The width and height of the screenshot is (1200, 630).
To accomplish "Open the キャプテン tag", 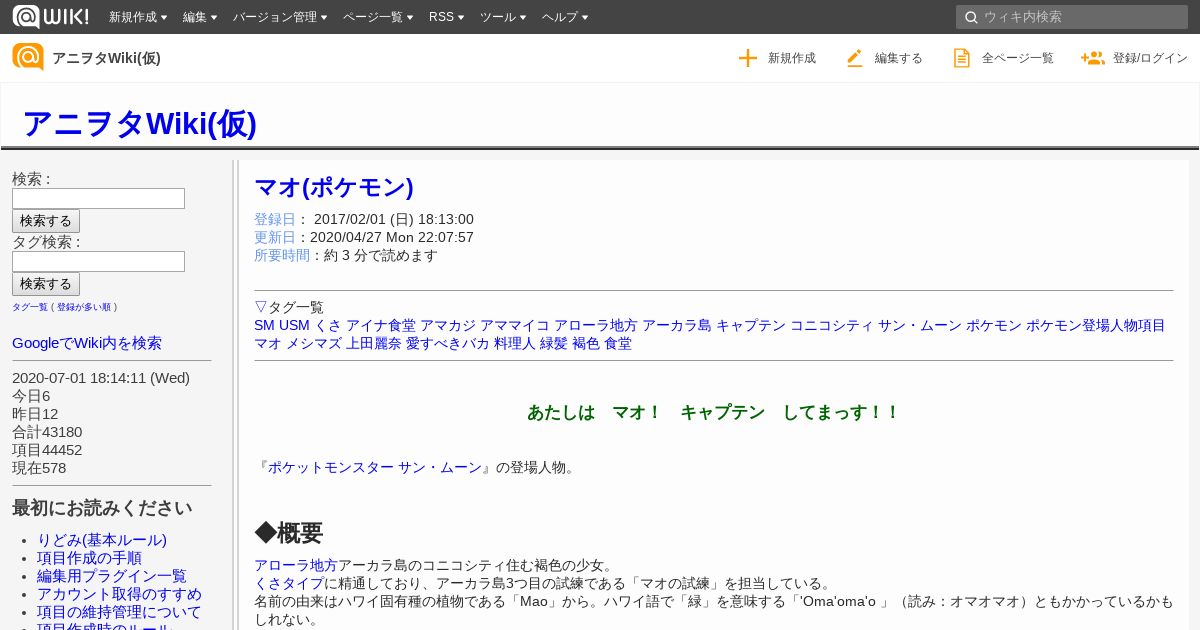I will tap(751, 325).
